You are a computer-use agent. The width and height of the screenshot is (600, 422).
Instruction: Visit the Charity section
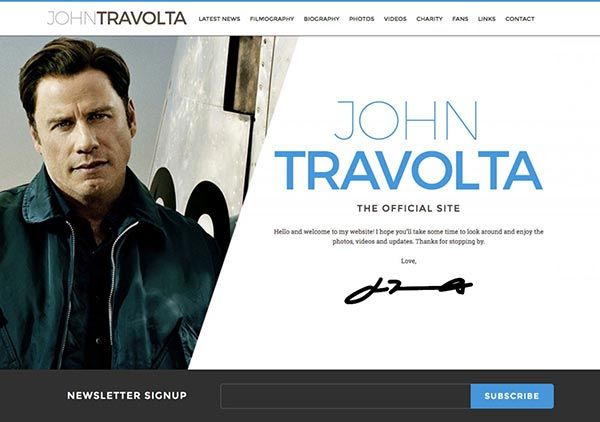(x=429, y=19)
